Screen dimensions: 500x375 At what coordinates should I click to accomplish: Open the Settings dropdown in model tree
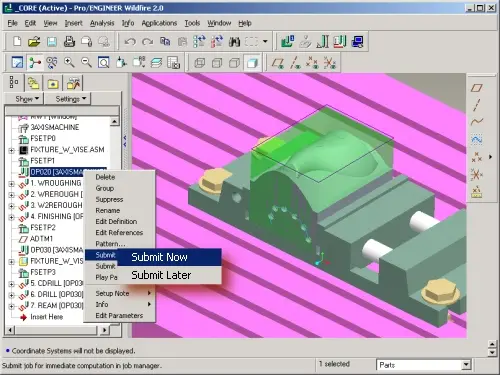pyautogui.click(x=68, y=99)
